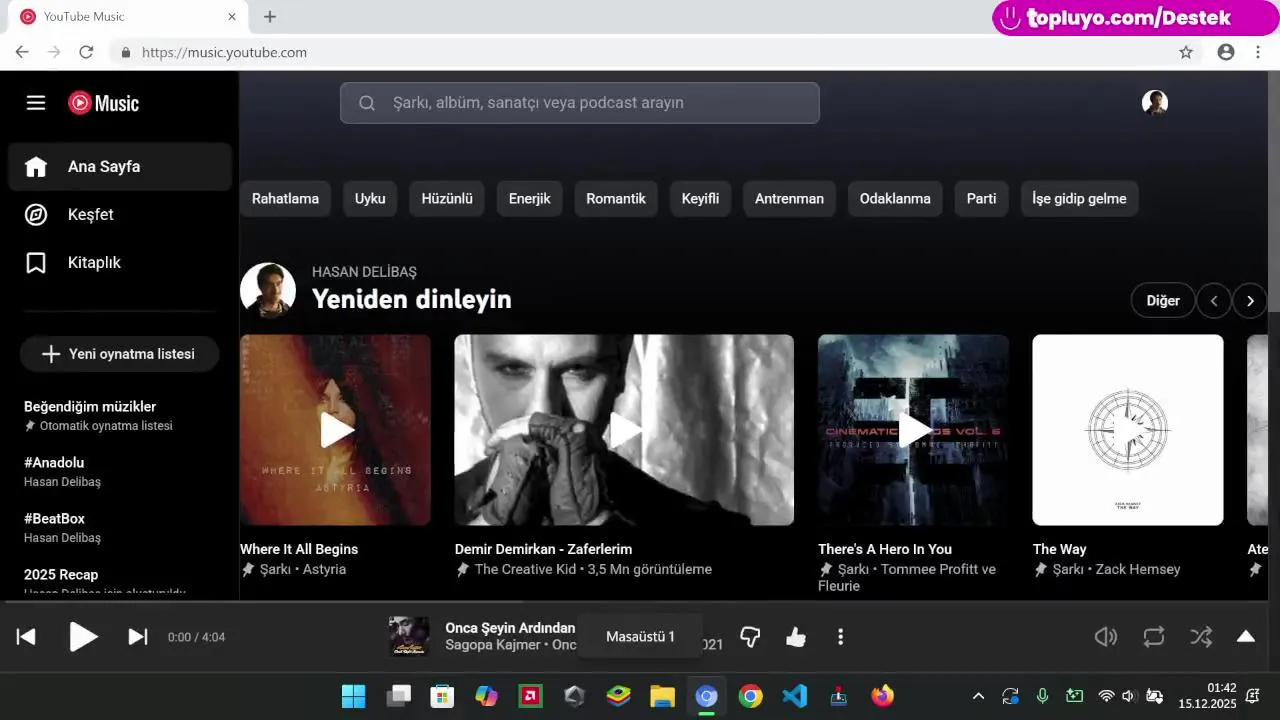Open Hasan Delibaş profile picture
This screenshot has width=1280, height=720.
pos(268,291)
